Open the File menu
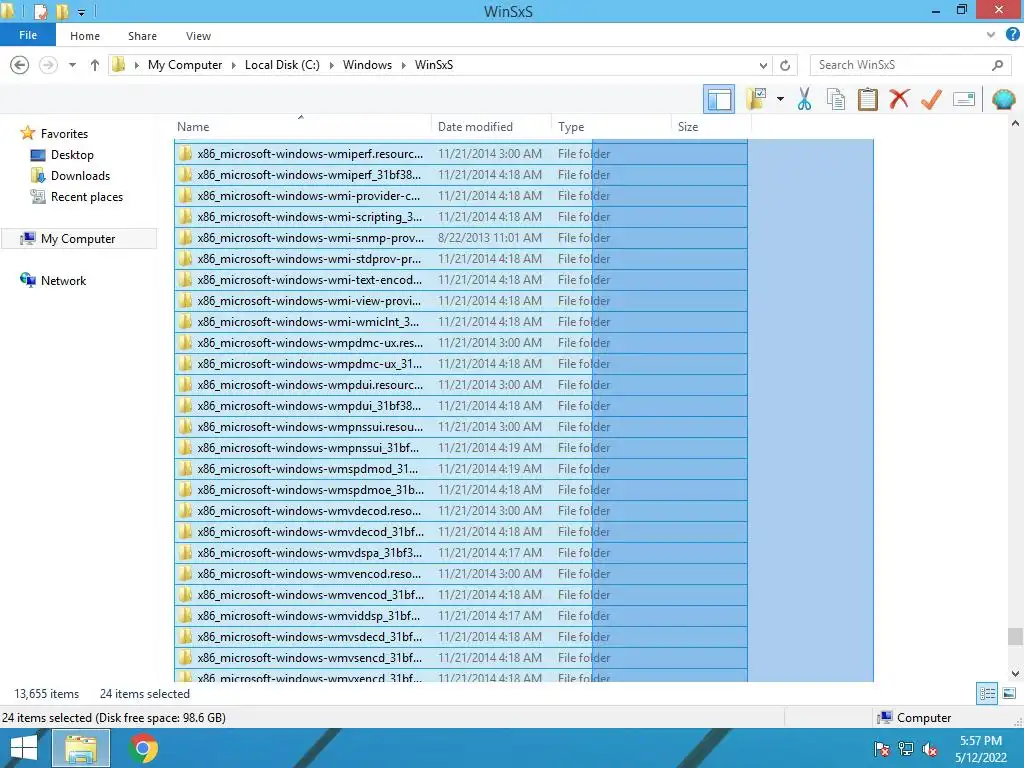 [x=28, y=35]
